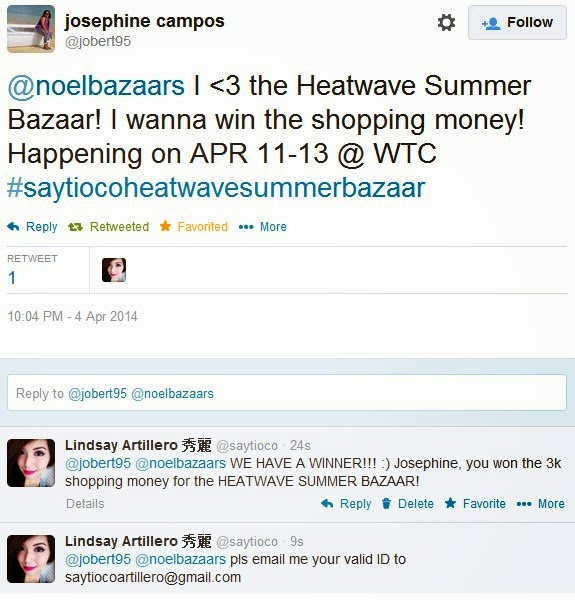
Task: Delete the WE HAVE A WINNER tweet
Action: pyautogui.click(x=408, y=504)
